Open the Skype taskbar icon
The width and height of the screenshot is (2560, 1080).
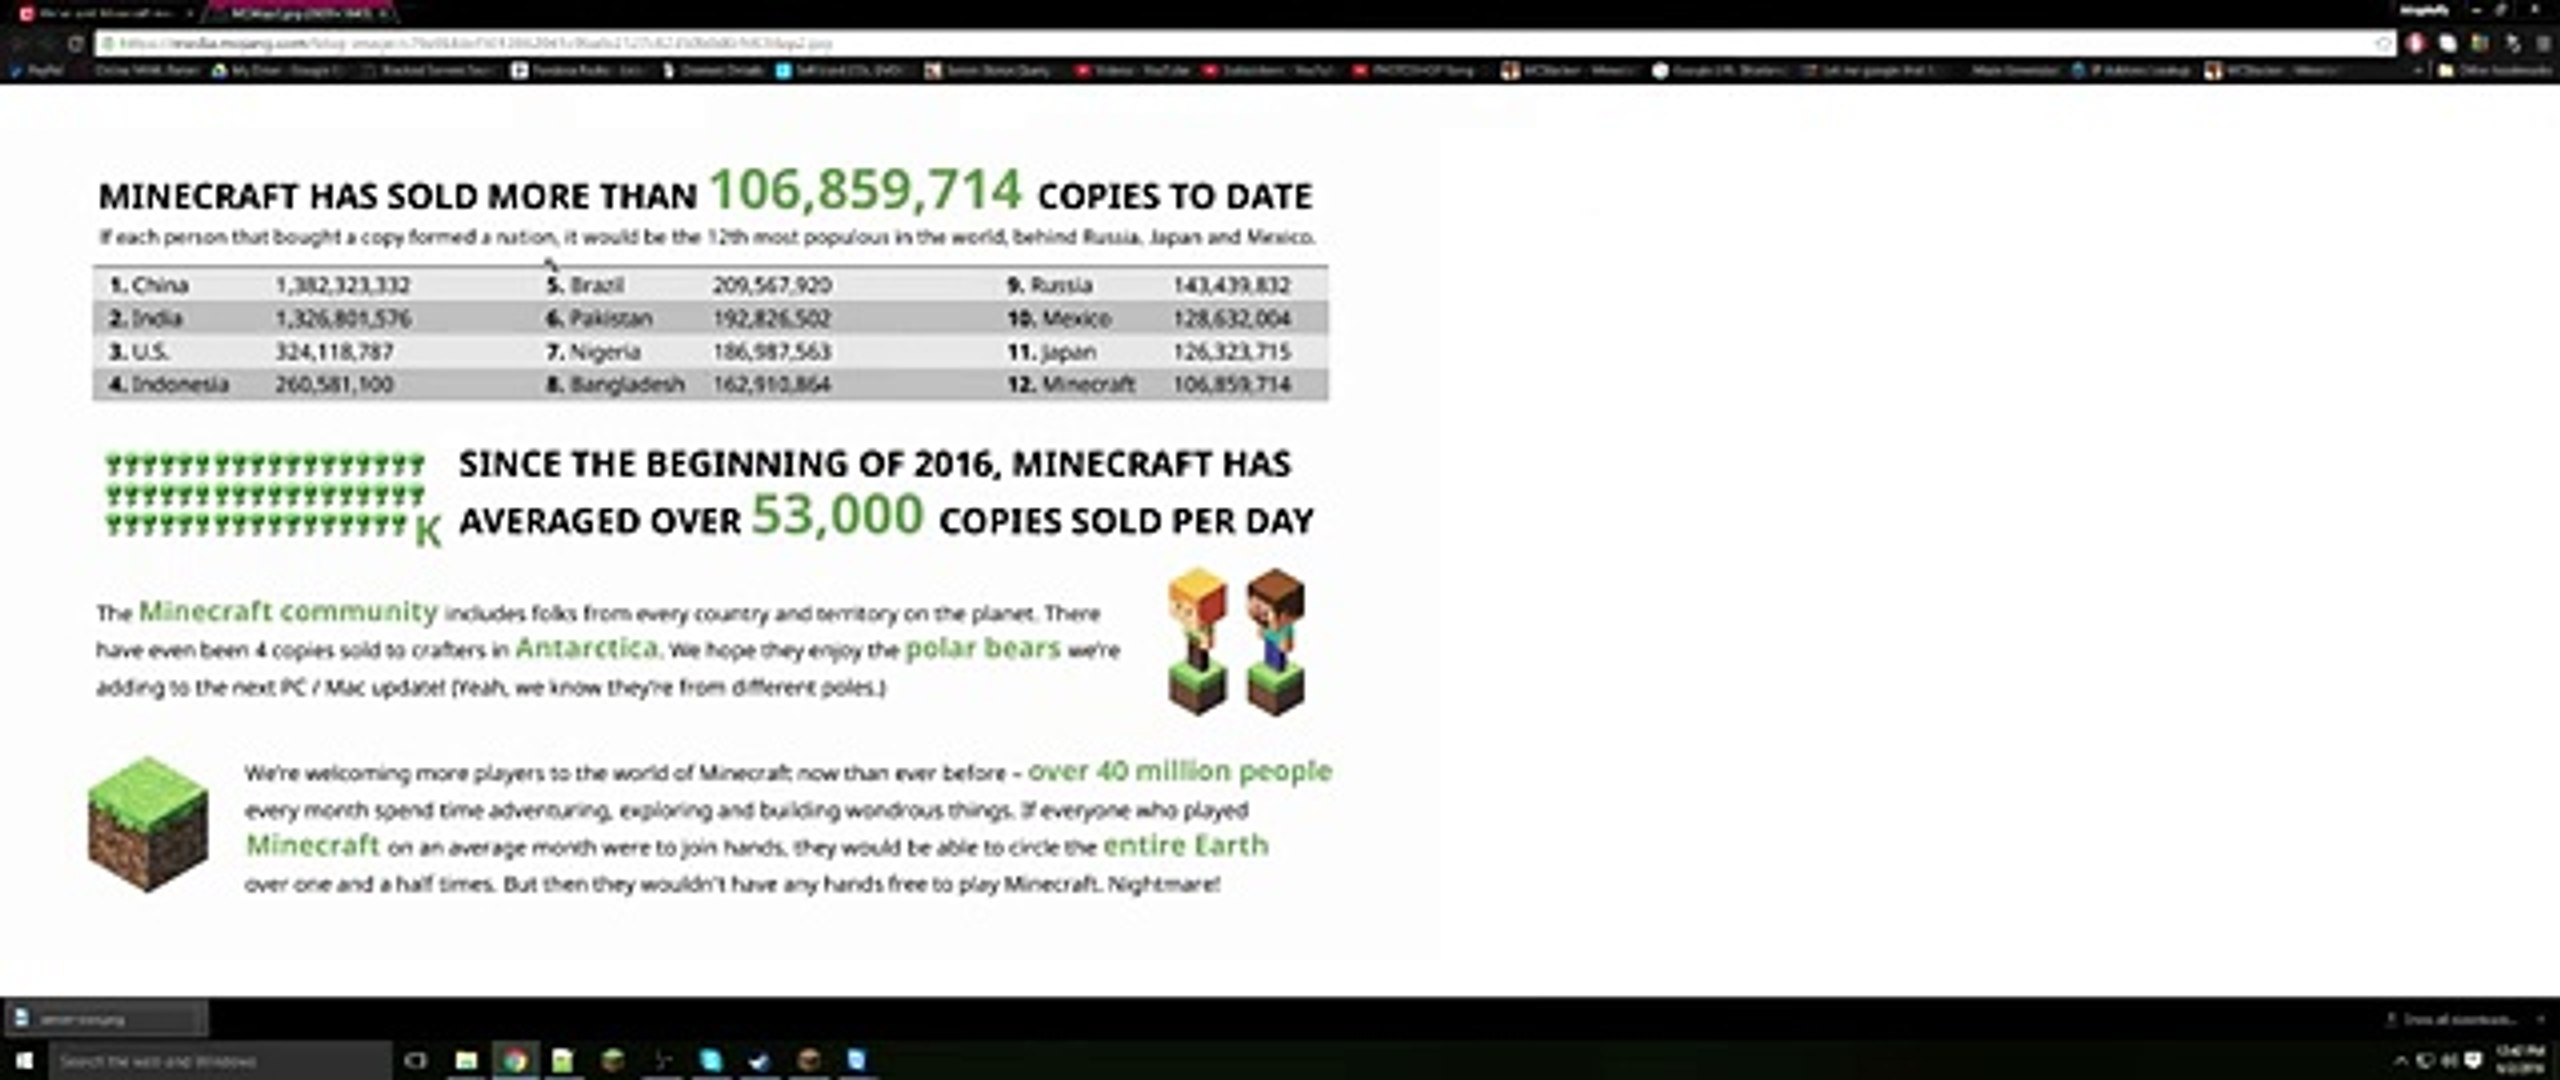click(710, 1060)
